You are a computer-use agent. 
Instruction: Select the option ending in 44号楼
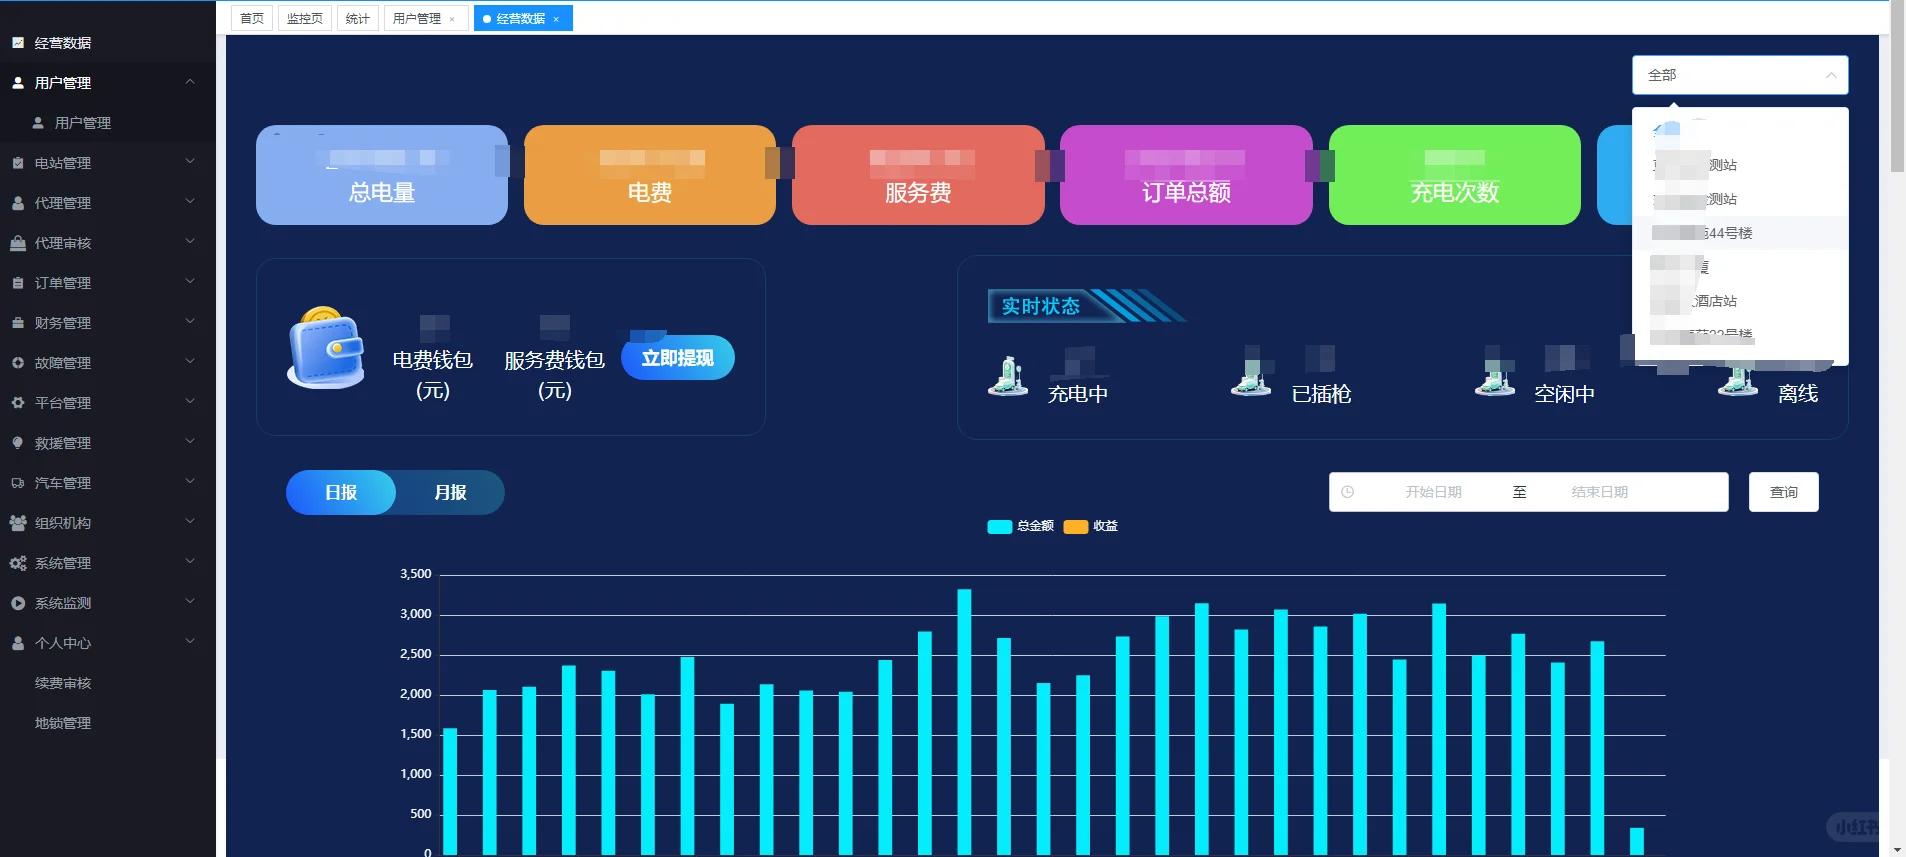[x=1740, y=233]
